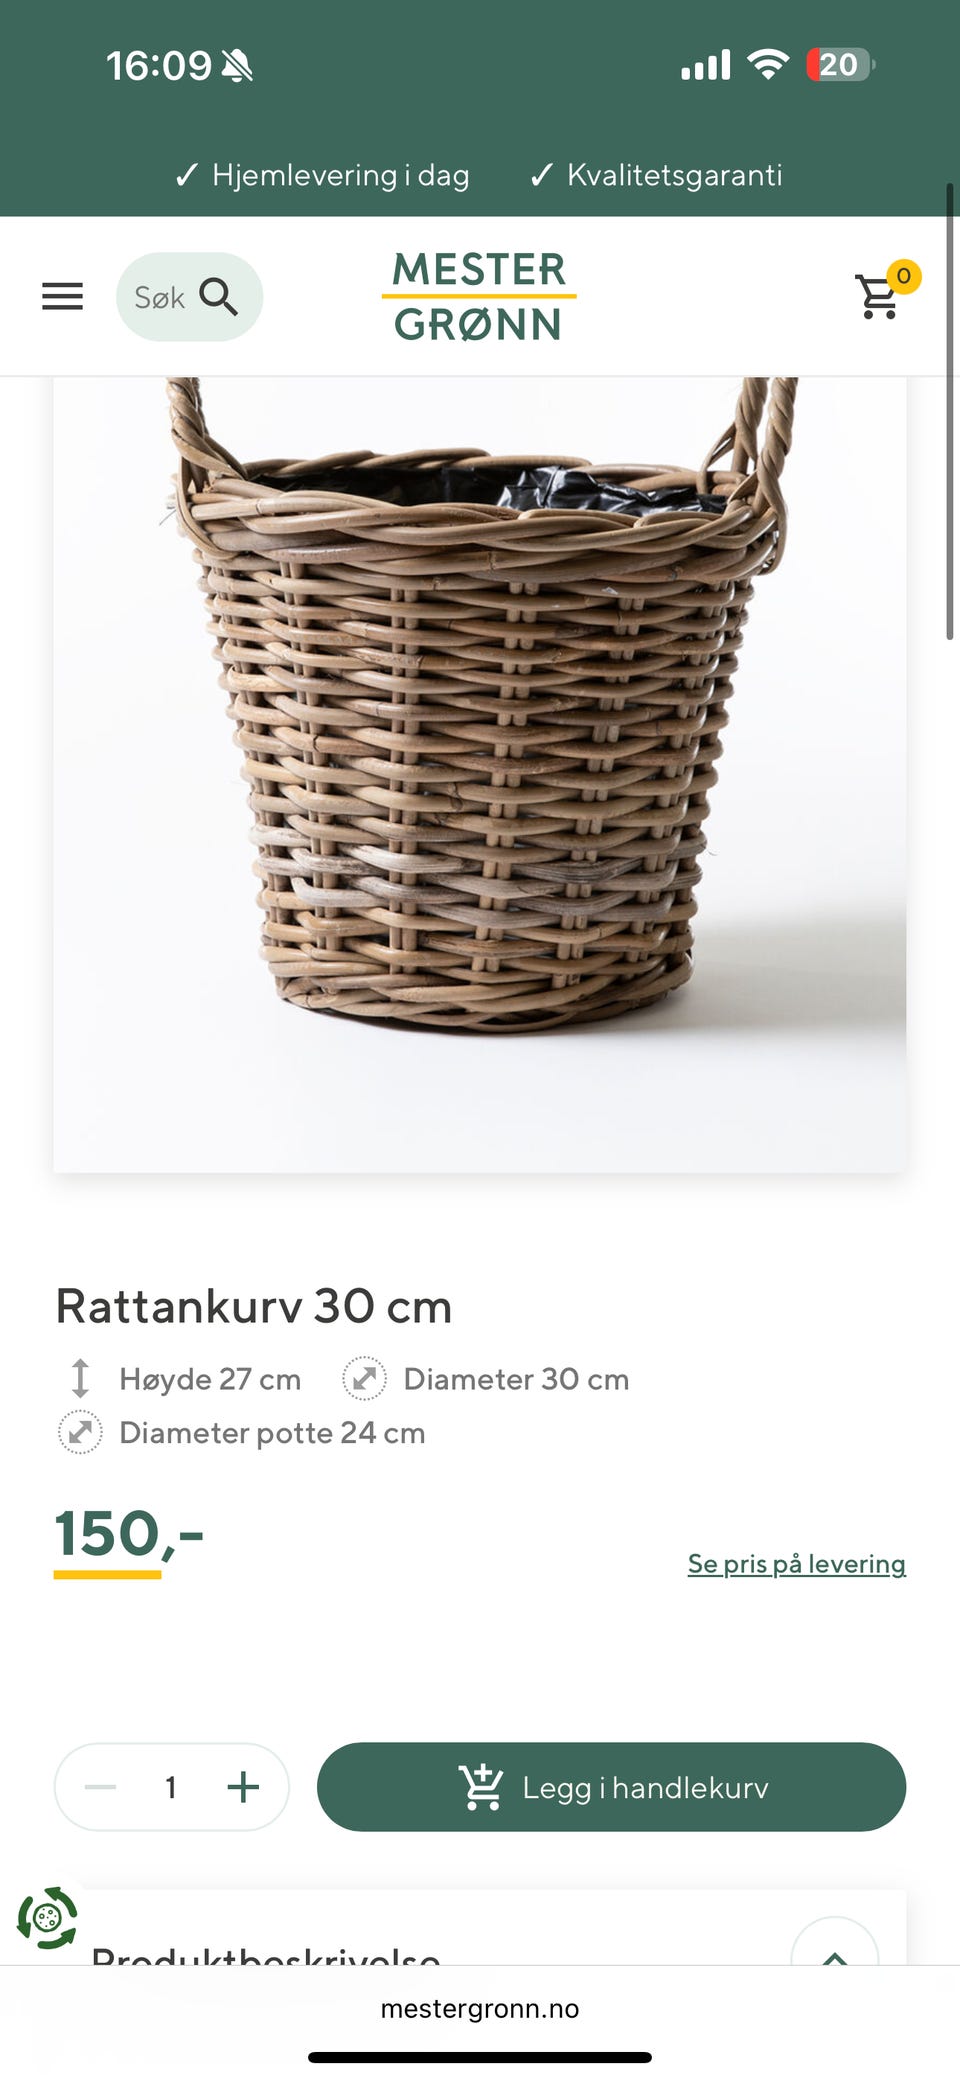This screenshot has width=960, height=2081.
Task: Click the Mester Grønn logo
Action: [x=479, y=296]
